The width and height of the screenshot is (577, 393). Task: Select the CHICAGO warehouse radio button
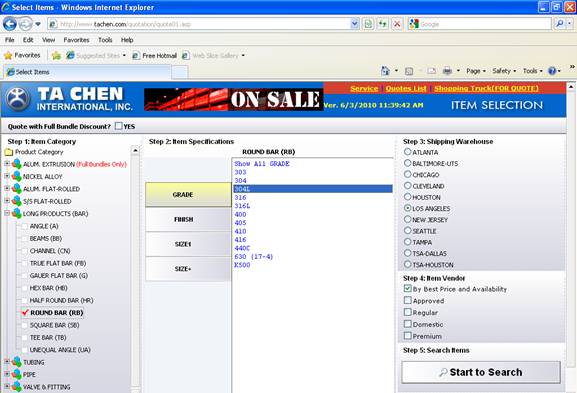(x=407, y=174)
